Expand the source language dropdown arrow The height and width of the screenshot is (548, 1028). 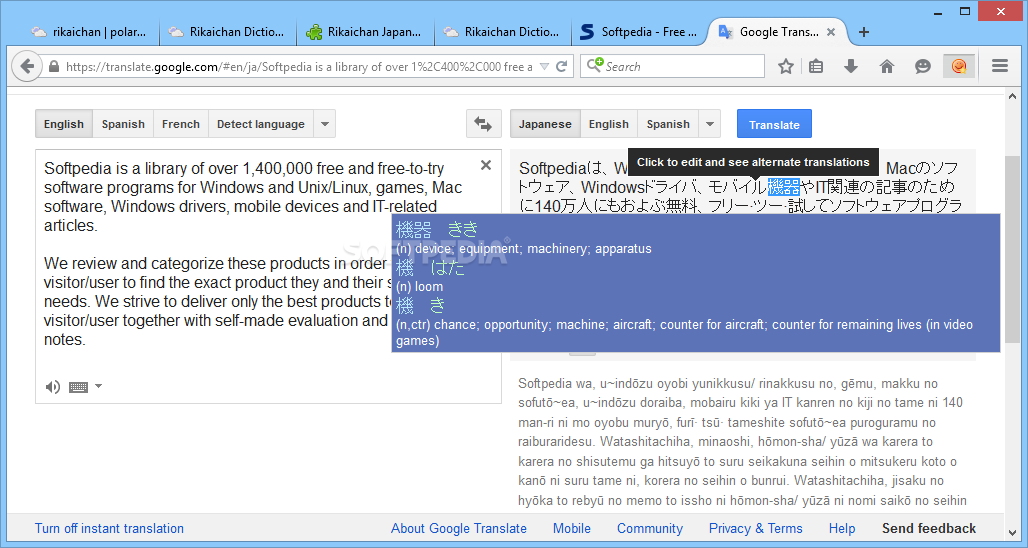click(325, 124)
